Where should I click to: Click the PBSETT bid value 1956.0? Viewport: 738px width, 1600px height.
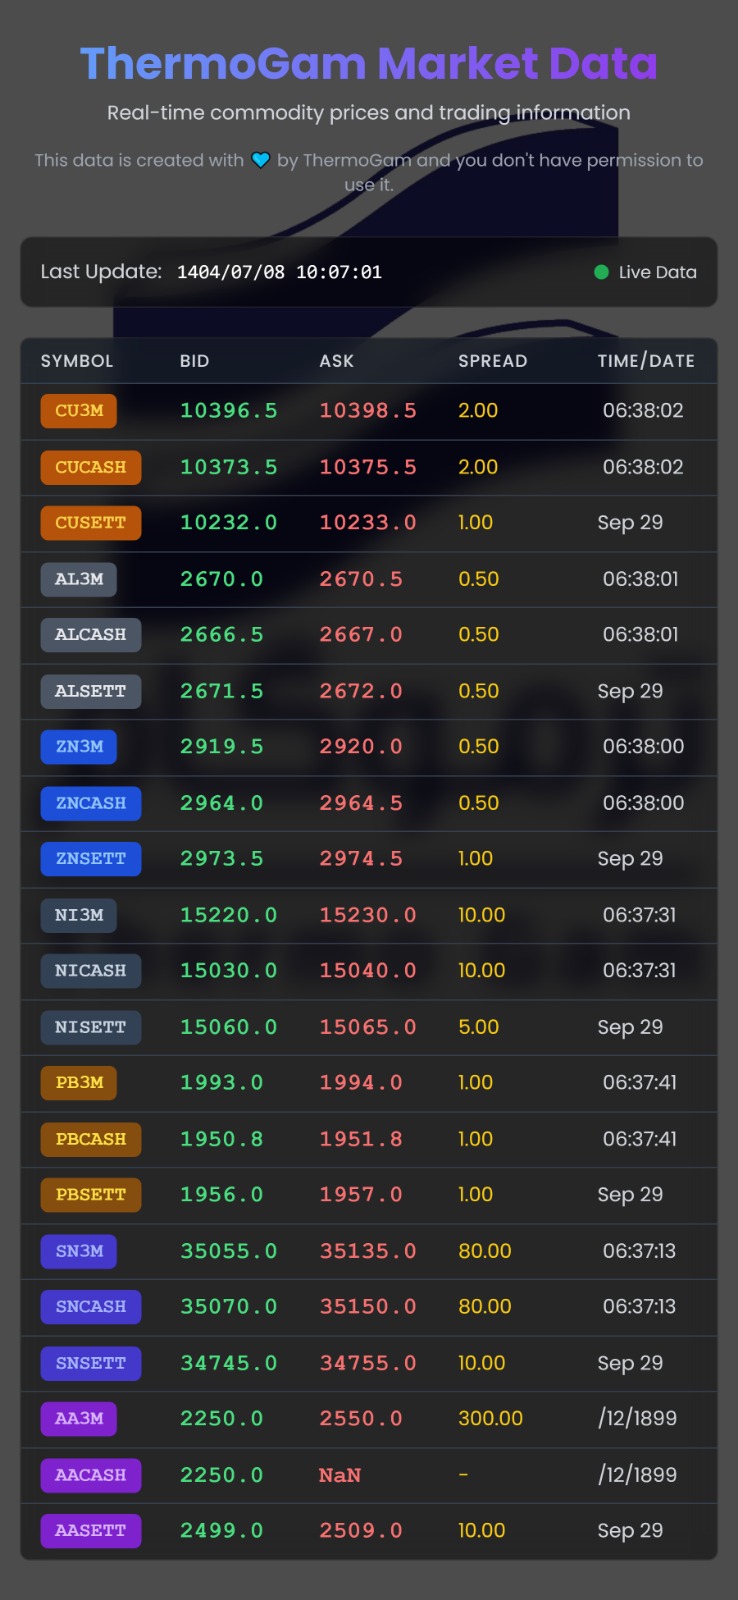[x=222, y=1195]
